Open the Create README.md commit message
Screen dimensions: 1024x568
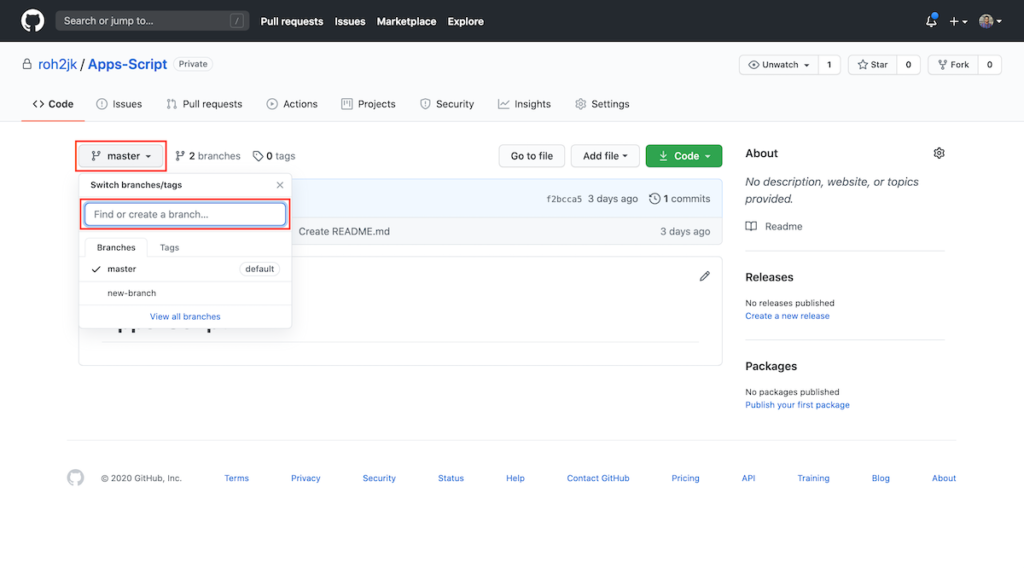pos(344,231)
